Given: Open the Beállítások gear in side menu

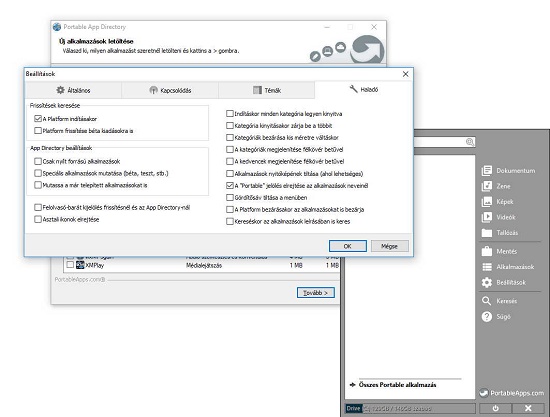Looking at the screenshot, I should point(487,282).
